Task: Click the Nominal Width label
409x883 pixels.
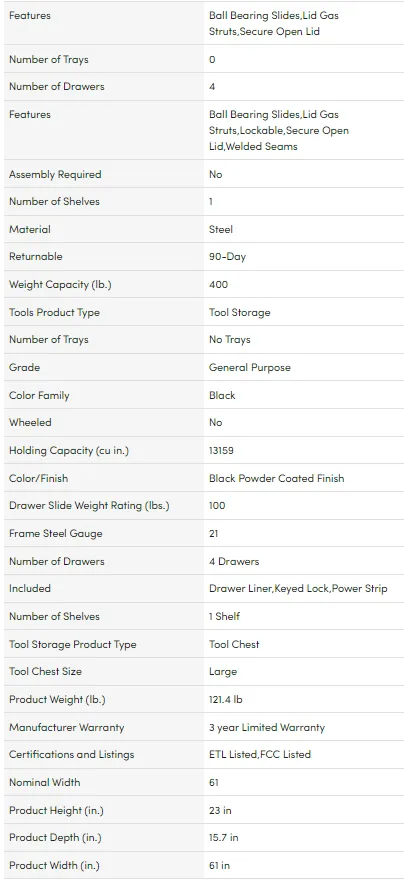Action: pos(45,782)
